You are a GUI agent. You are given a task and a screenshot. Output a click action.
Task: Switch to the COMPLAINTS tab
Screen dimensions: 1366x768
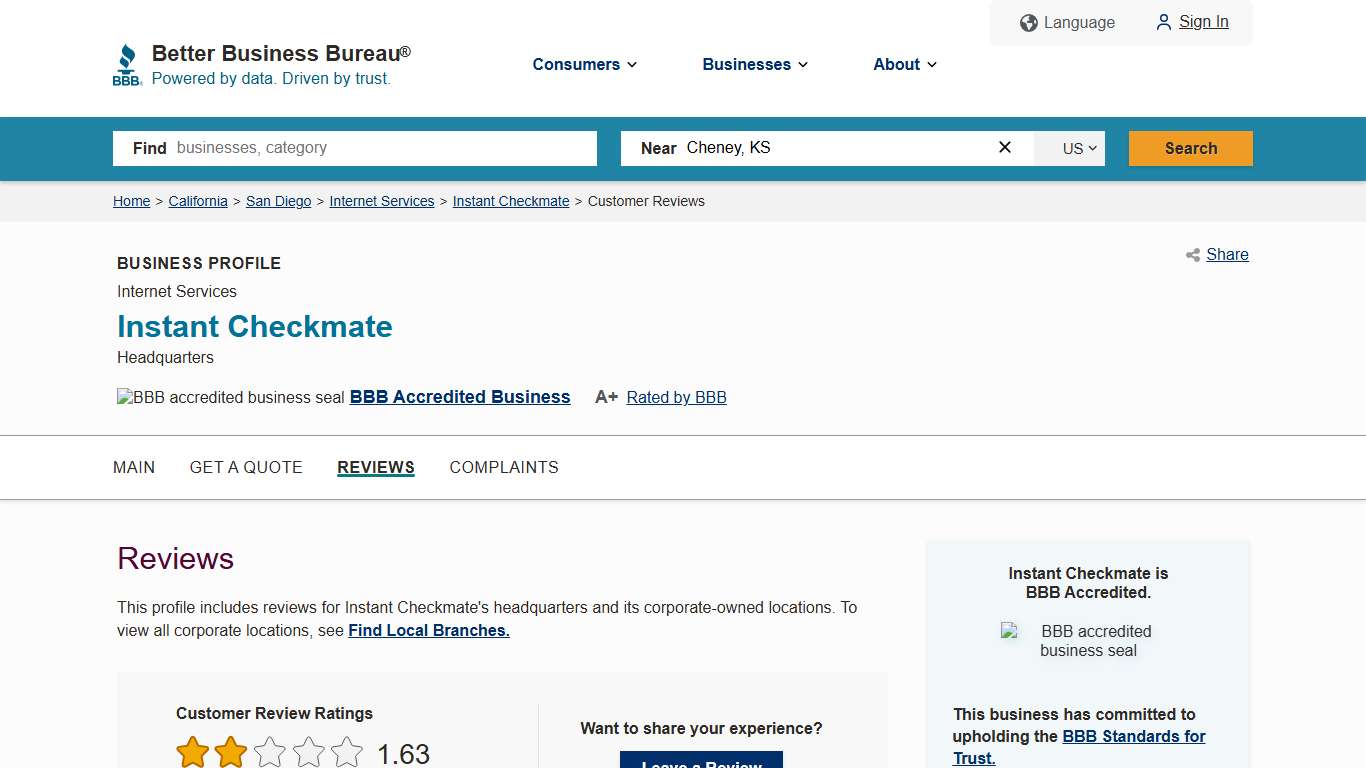click(504, 467)
